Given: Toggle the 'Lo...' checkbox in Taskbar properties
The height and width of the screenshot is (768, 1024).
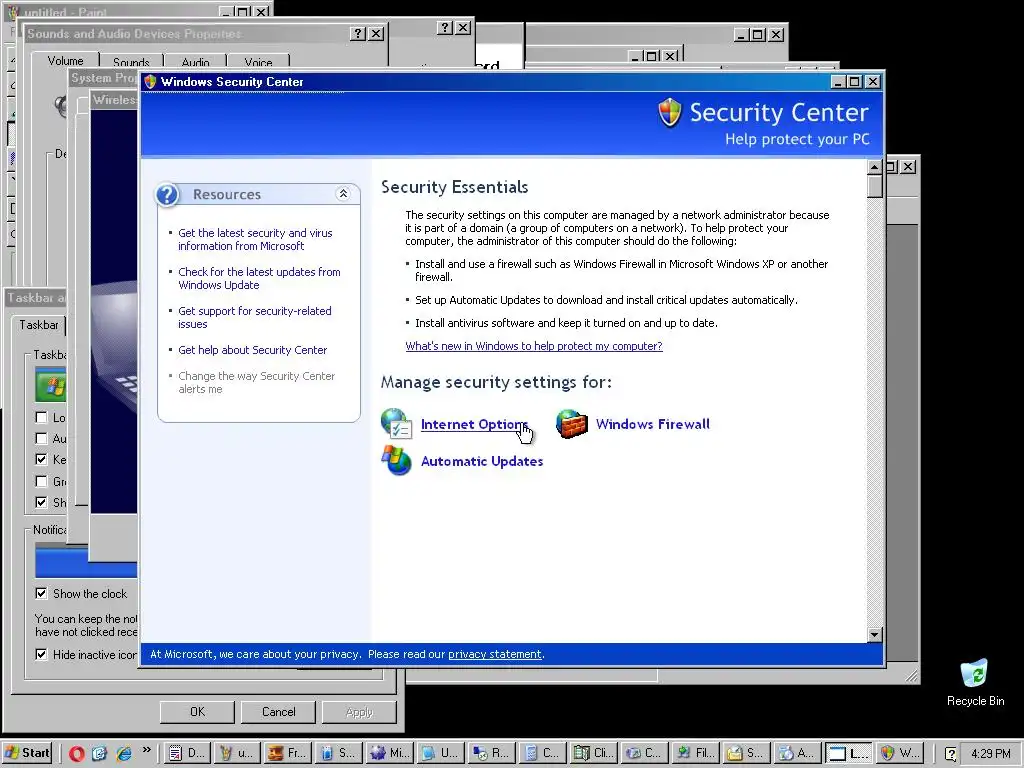Looking at the screenshot, I should (x=41, y=417).
